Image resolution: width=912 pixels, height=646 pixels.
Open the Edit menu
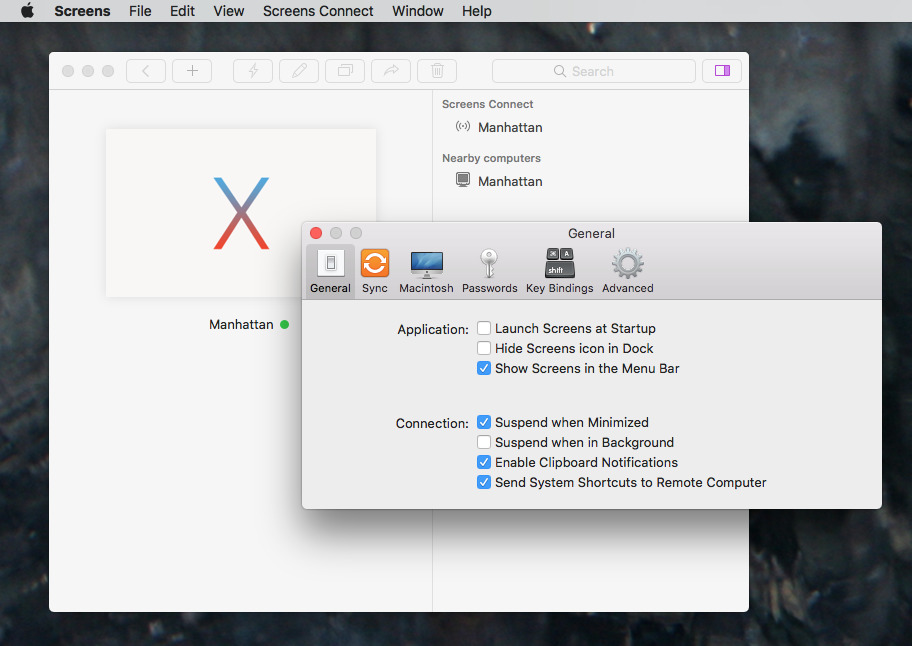tap(182, 11)
